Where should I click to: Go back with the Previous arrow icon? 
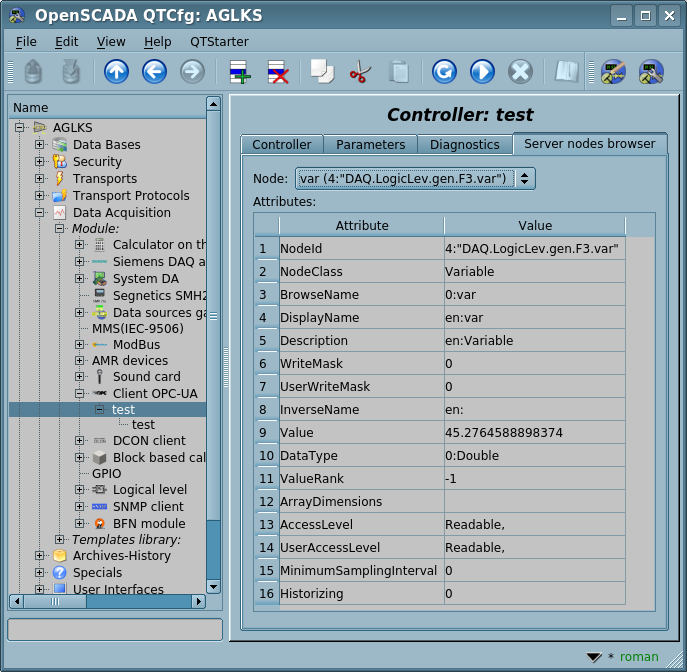tap(154, 72)
